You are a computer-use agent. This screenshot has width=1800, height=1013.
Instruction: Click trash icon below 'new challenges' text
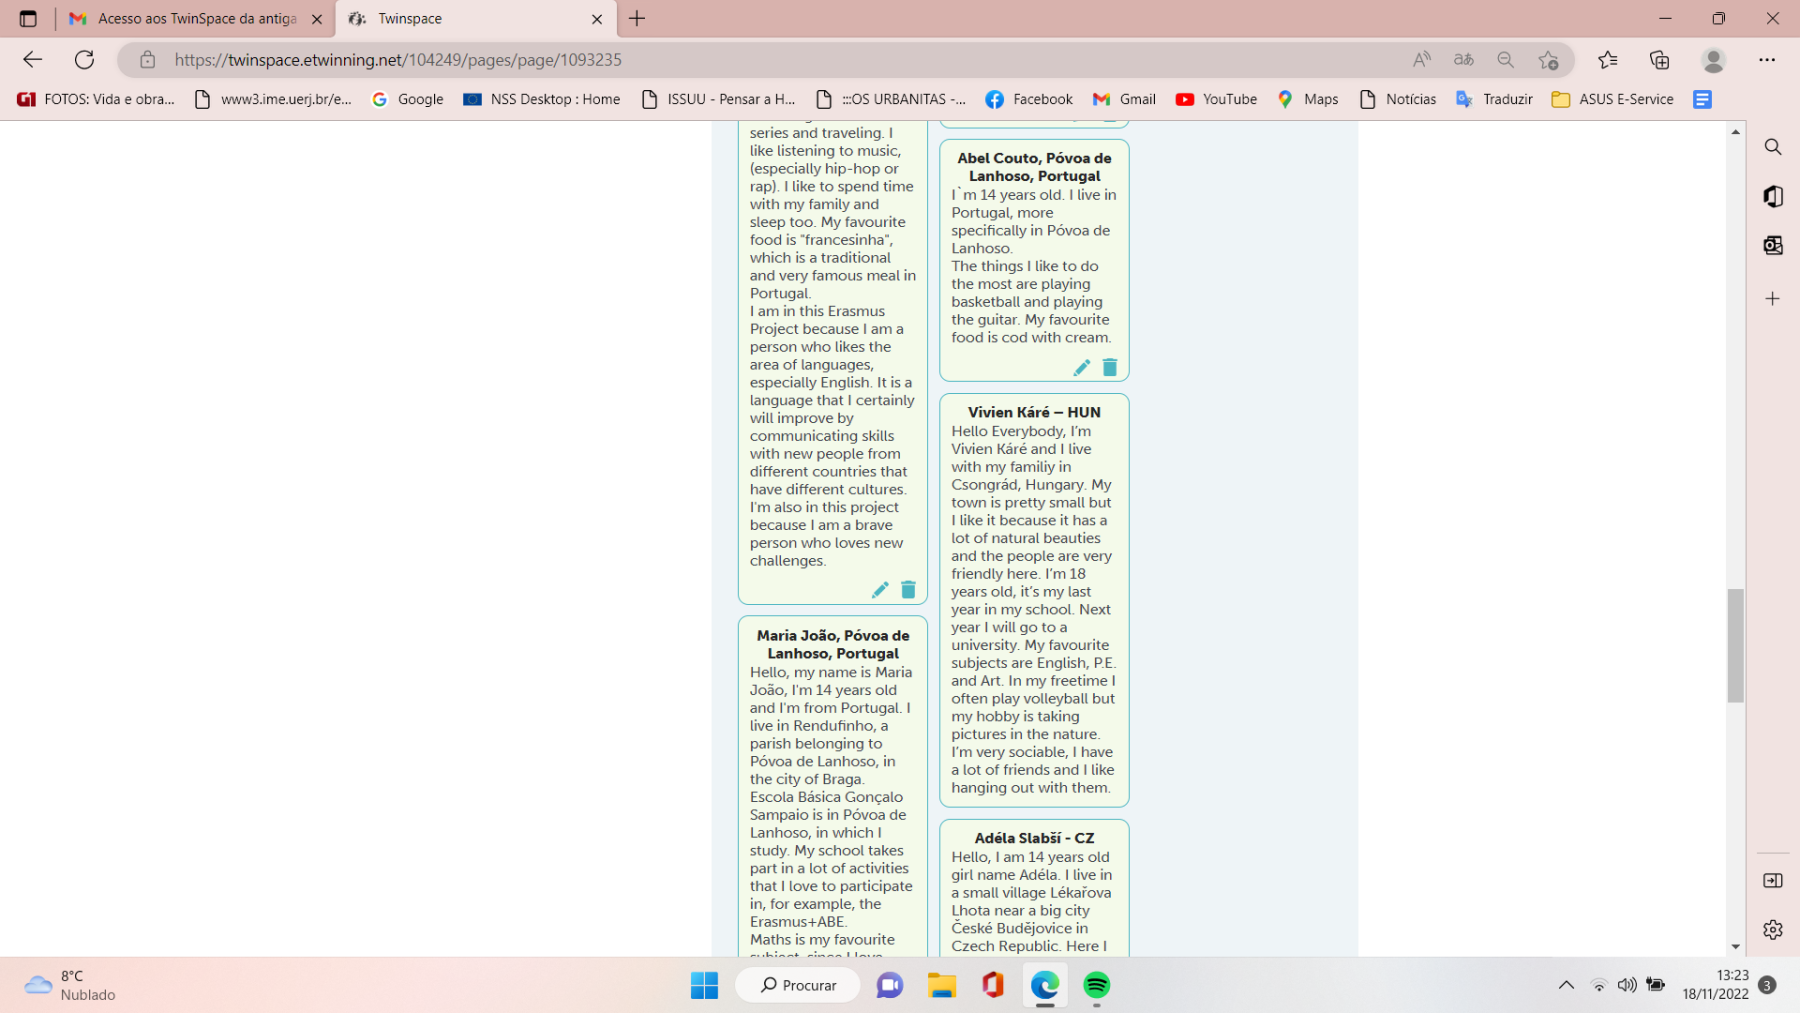(908, 590)
